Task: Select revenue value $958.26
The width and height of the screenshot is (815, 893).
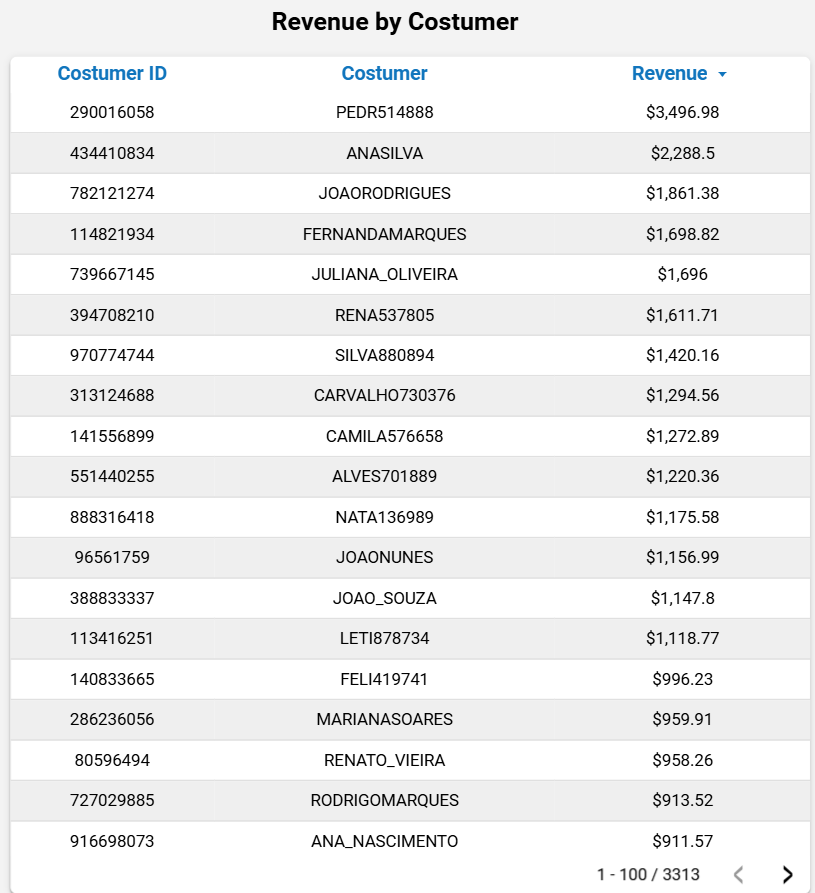Action: (682, 760)
